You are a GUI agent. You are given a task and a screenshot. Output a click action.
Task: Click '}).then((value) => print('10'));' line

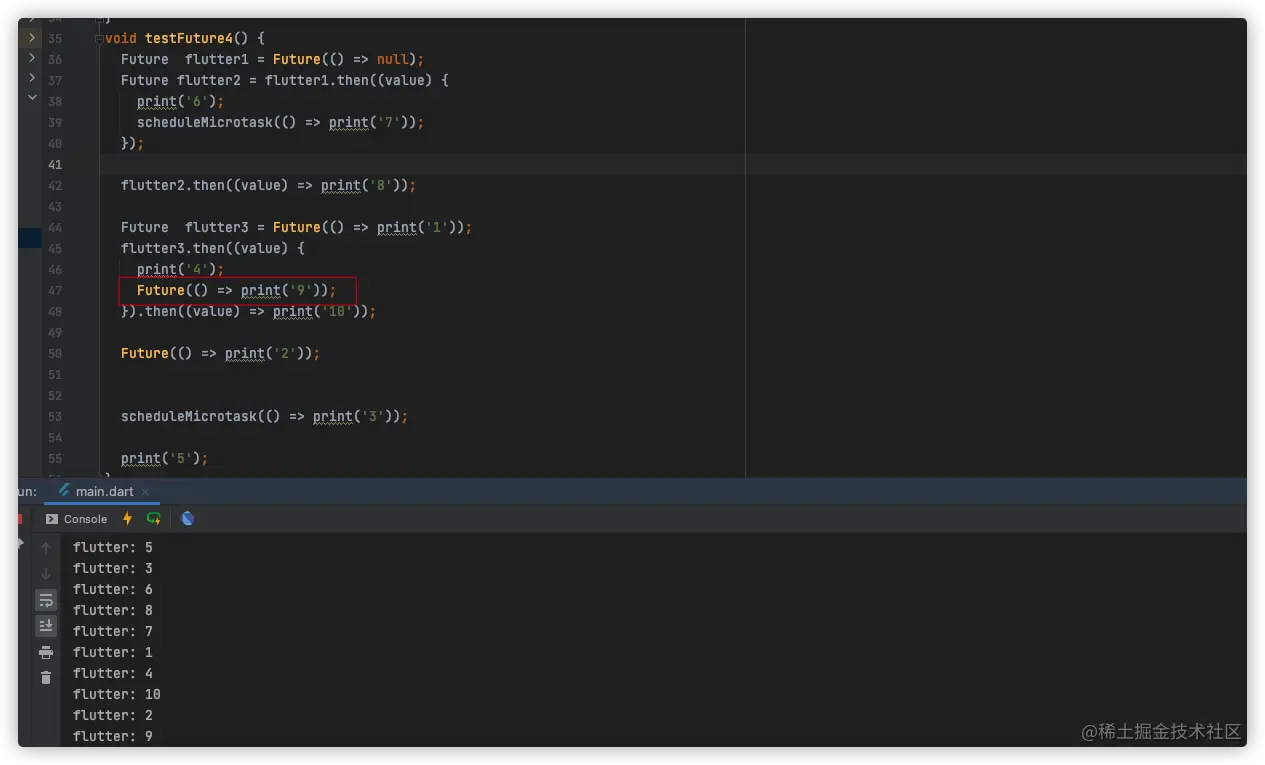248,311
